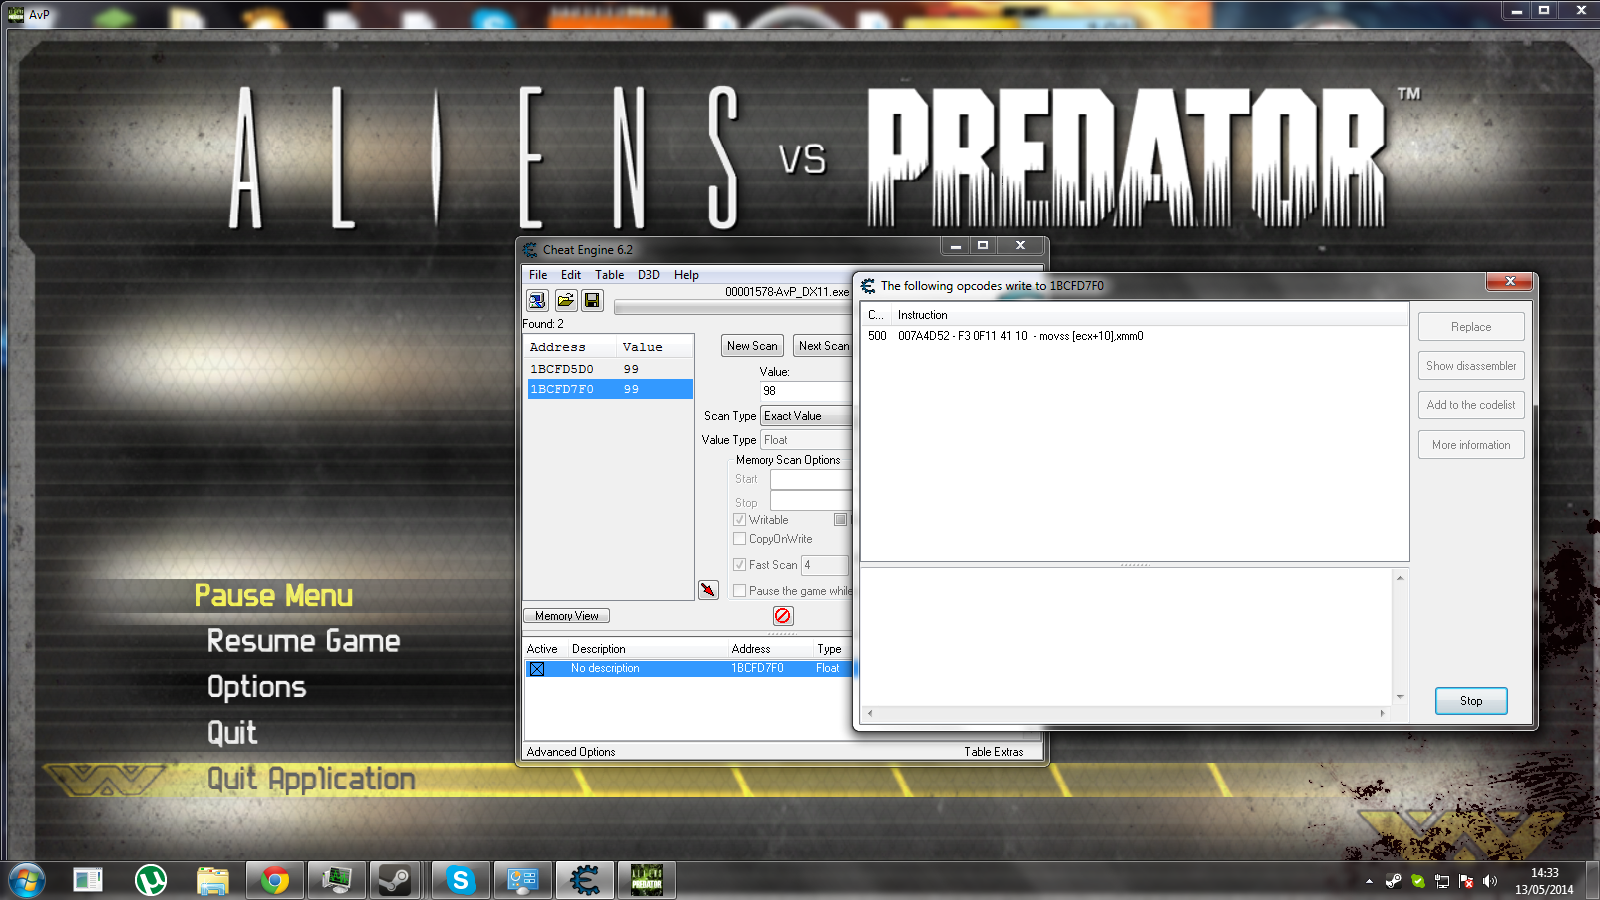Enable the CopyOnWrite checkbox

pyautogui.click(x=740, y=539)
